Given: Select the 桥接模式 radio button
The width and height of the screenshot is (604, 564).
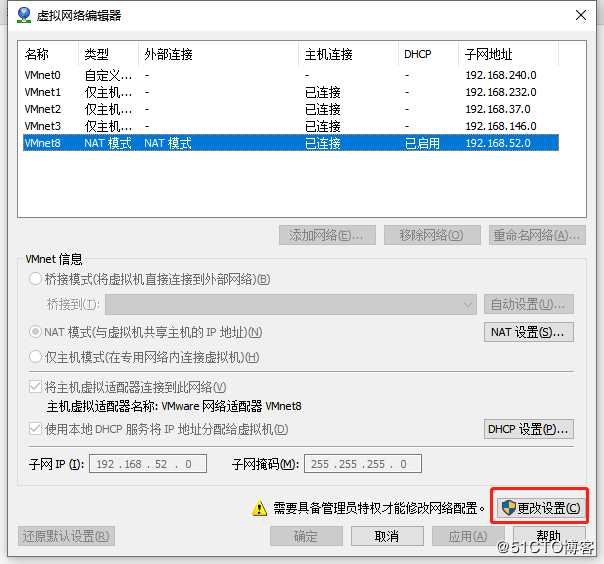Looking at the screenshot, I should click(35, 279).
